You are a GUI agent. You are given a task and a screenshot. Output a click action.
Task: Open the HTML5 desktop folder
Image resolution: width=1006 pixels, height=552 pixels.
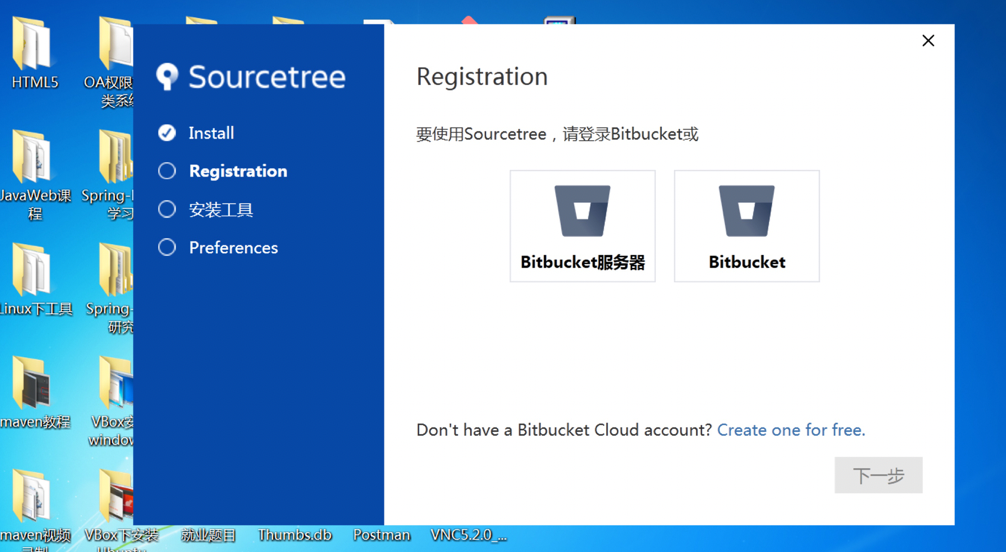tap(33, 53)
